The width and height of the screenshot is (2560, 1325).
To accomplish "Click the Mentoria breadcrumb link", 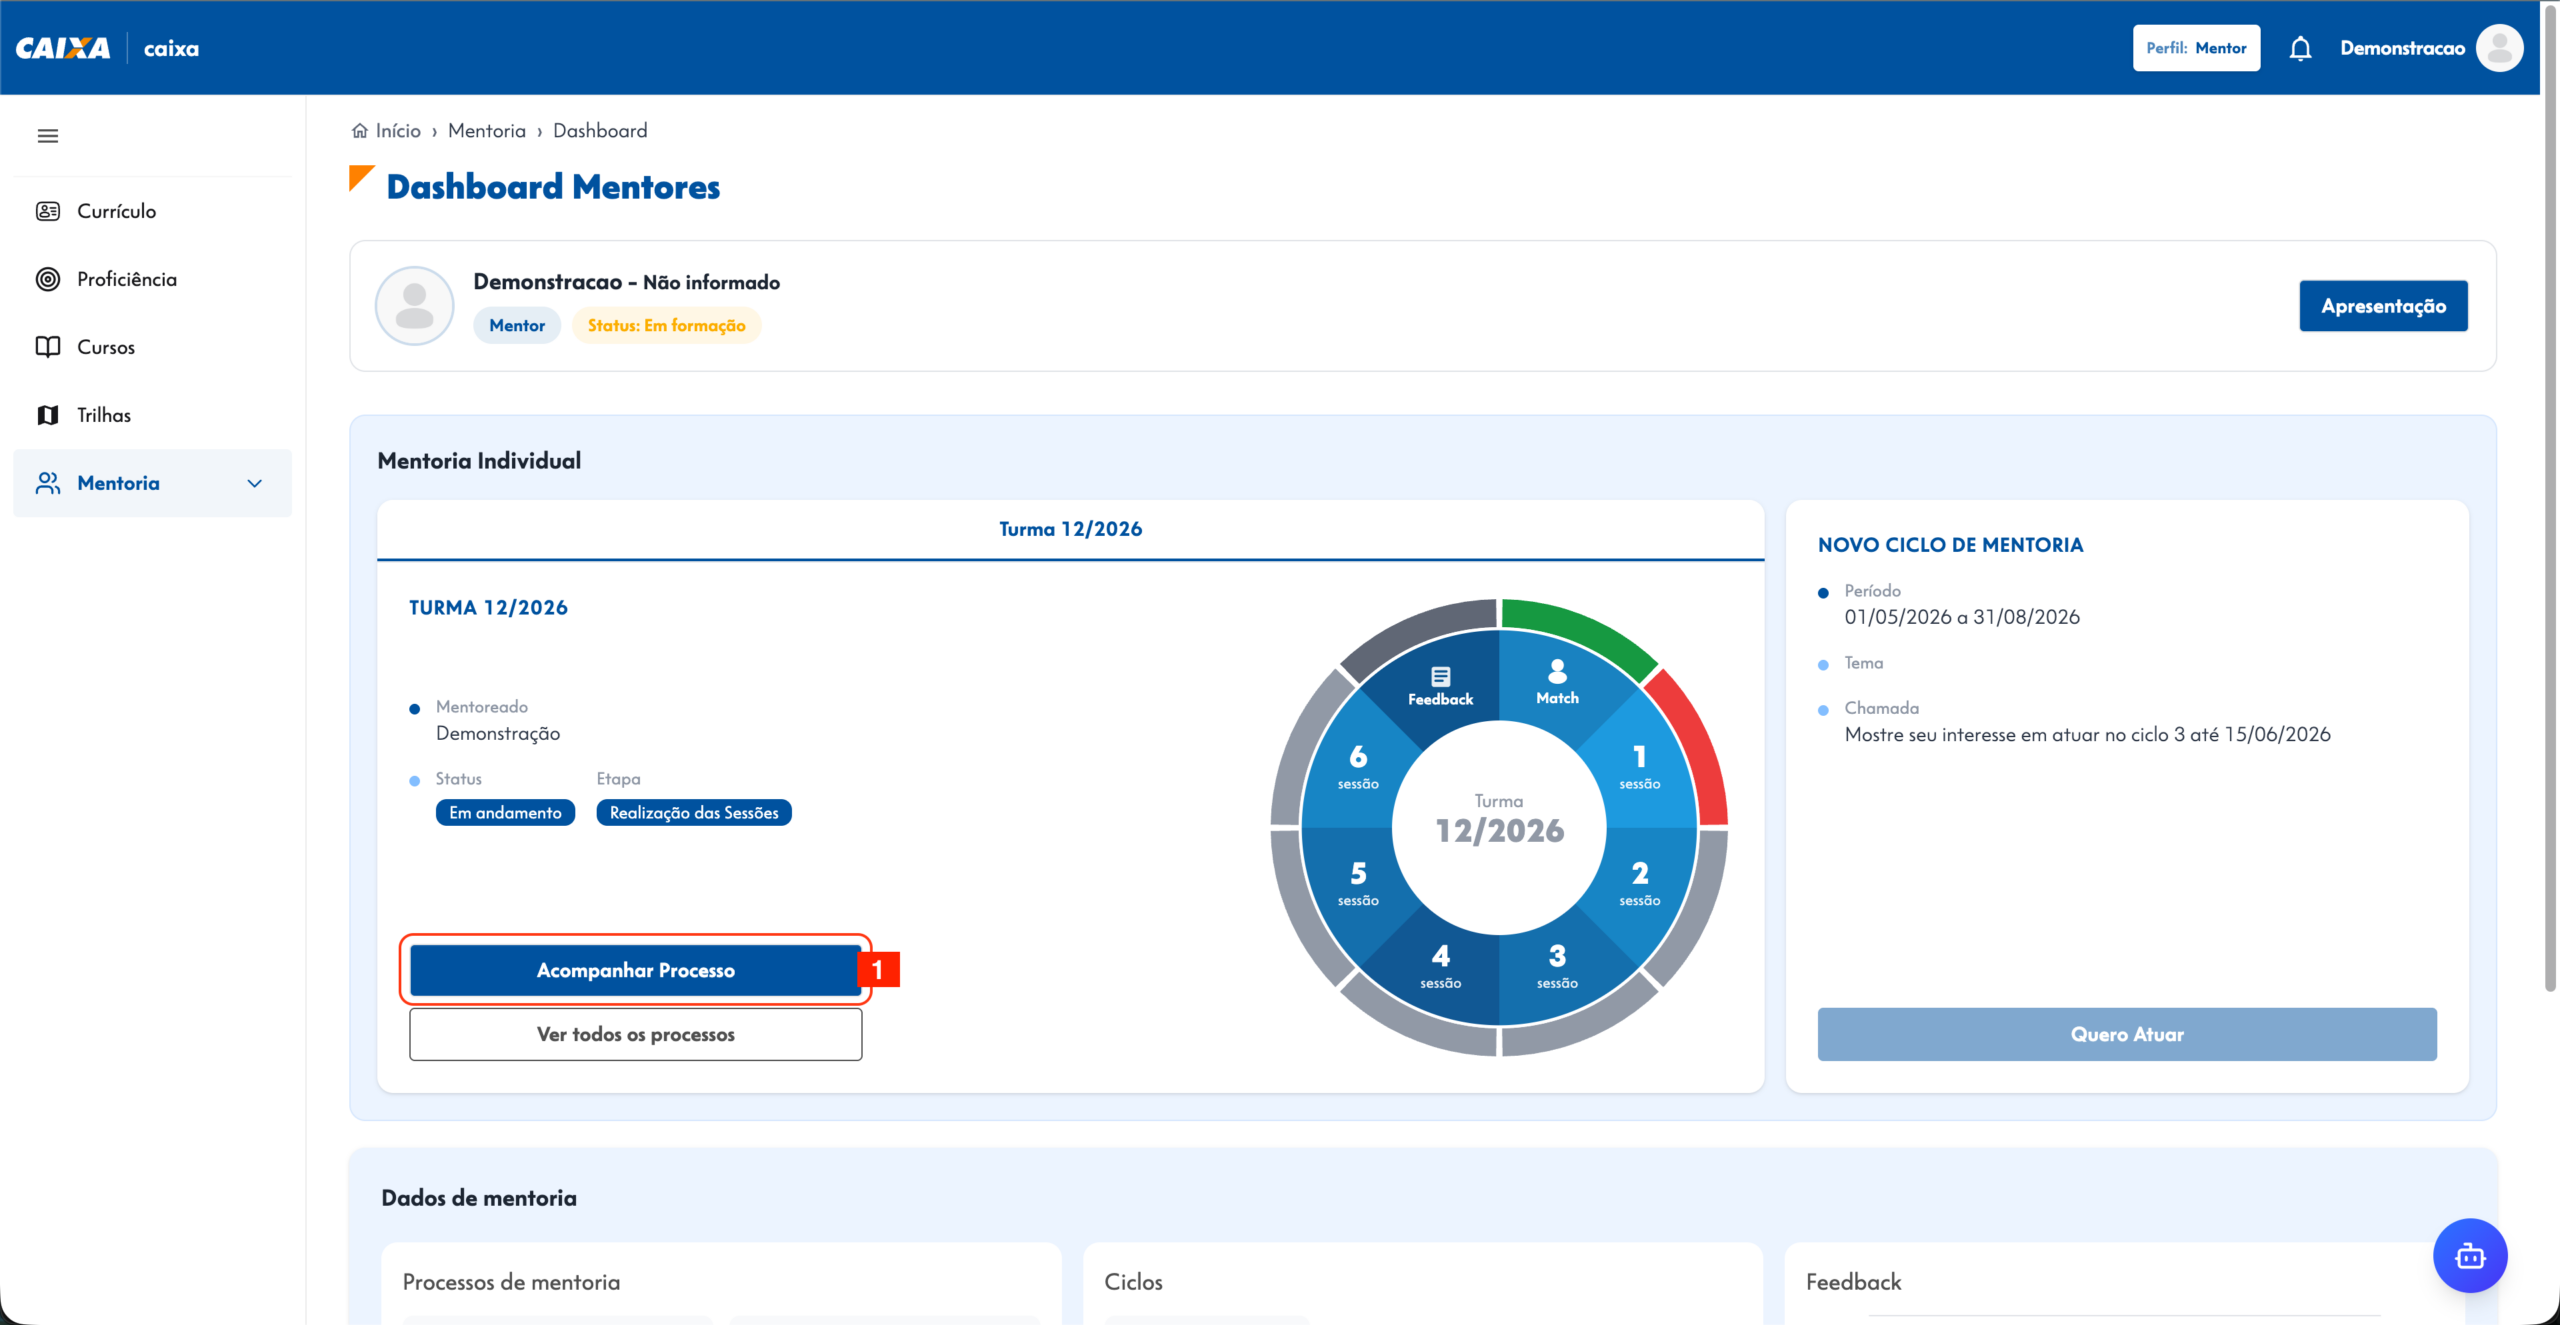I will click(x=487, y=131).
